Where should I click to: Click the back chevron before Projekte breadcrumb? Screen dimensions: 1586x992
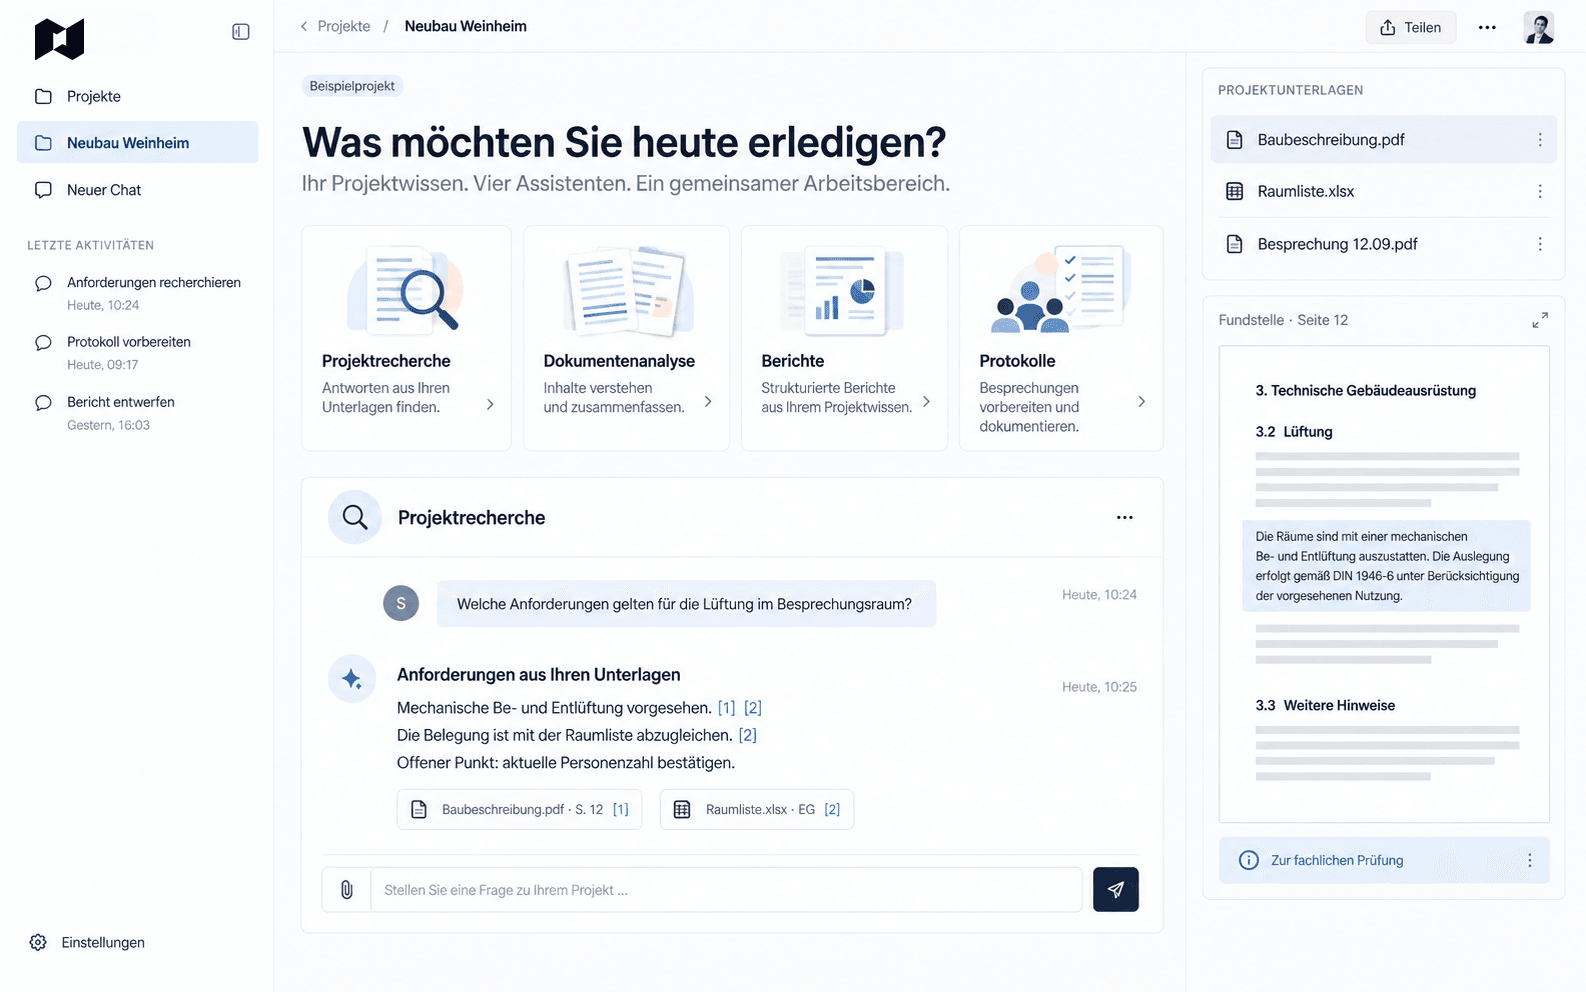click(304, 26)
